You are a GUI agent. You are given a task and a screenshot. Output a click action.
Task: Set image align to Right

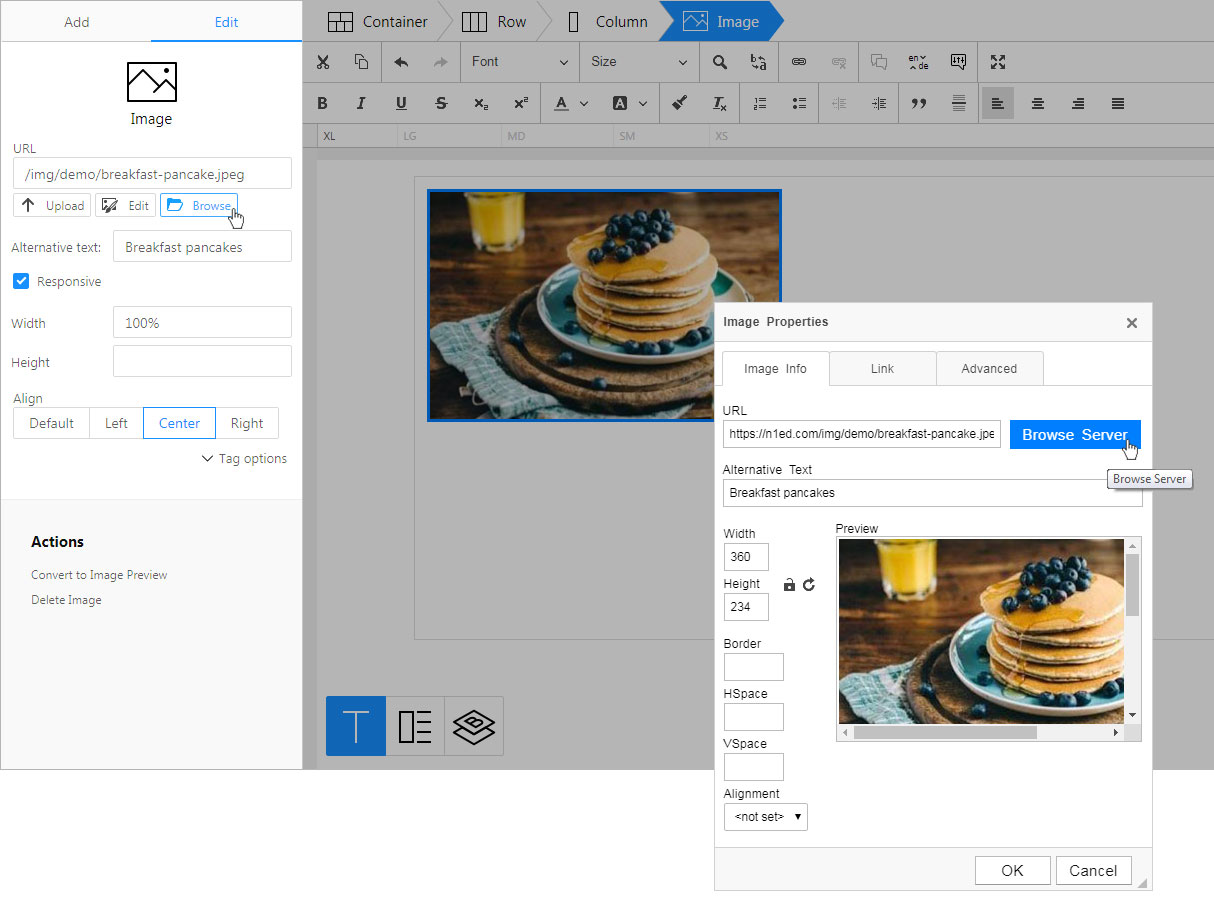pos(247,423)
